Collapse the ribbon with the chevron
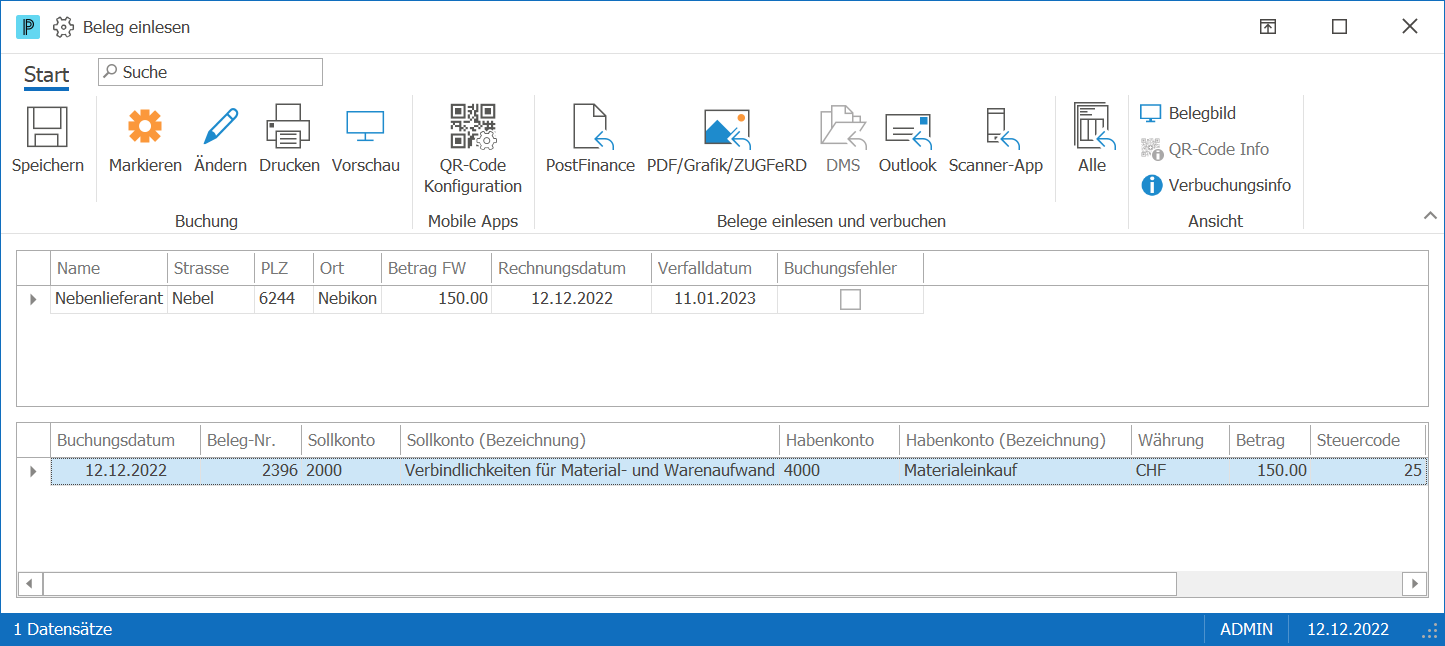The width and height of the screenshot is (1445, 646). [x=1429, y=215]
